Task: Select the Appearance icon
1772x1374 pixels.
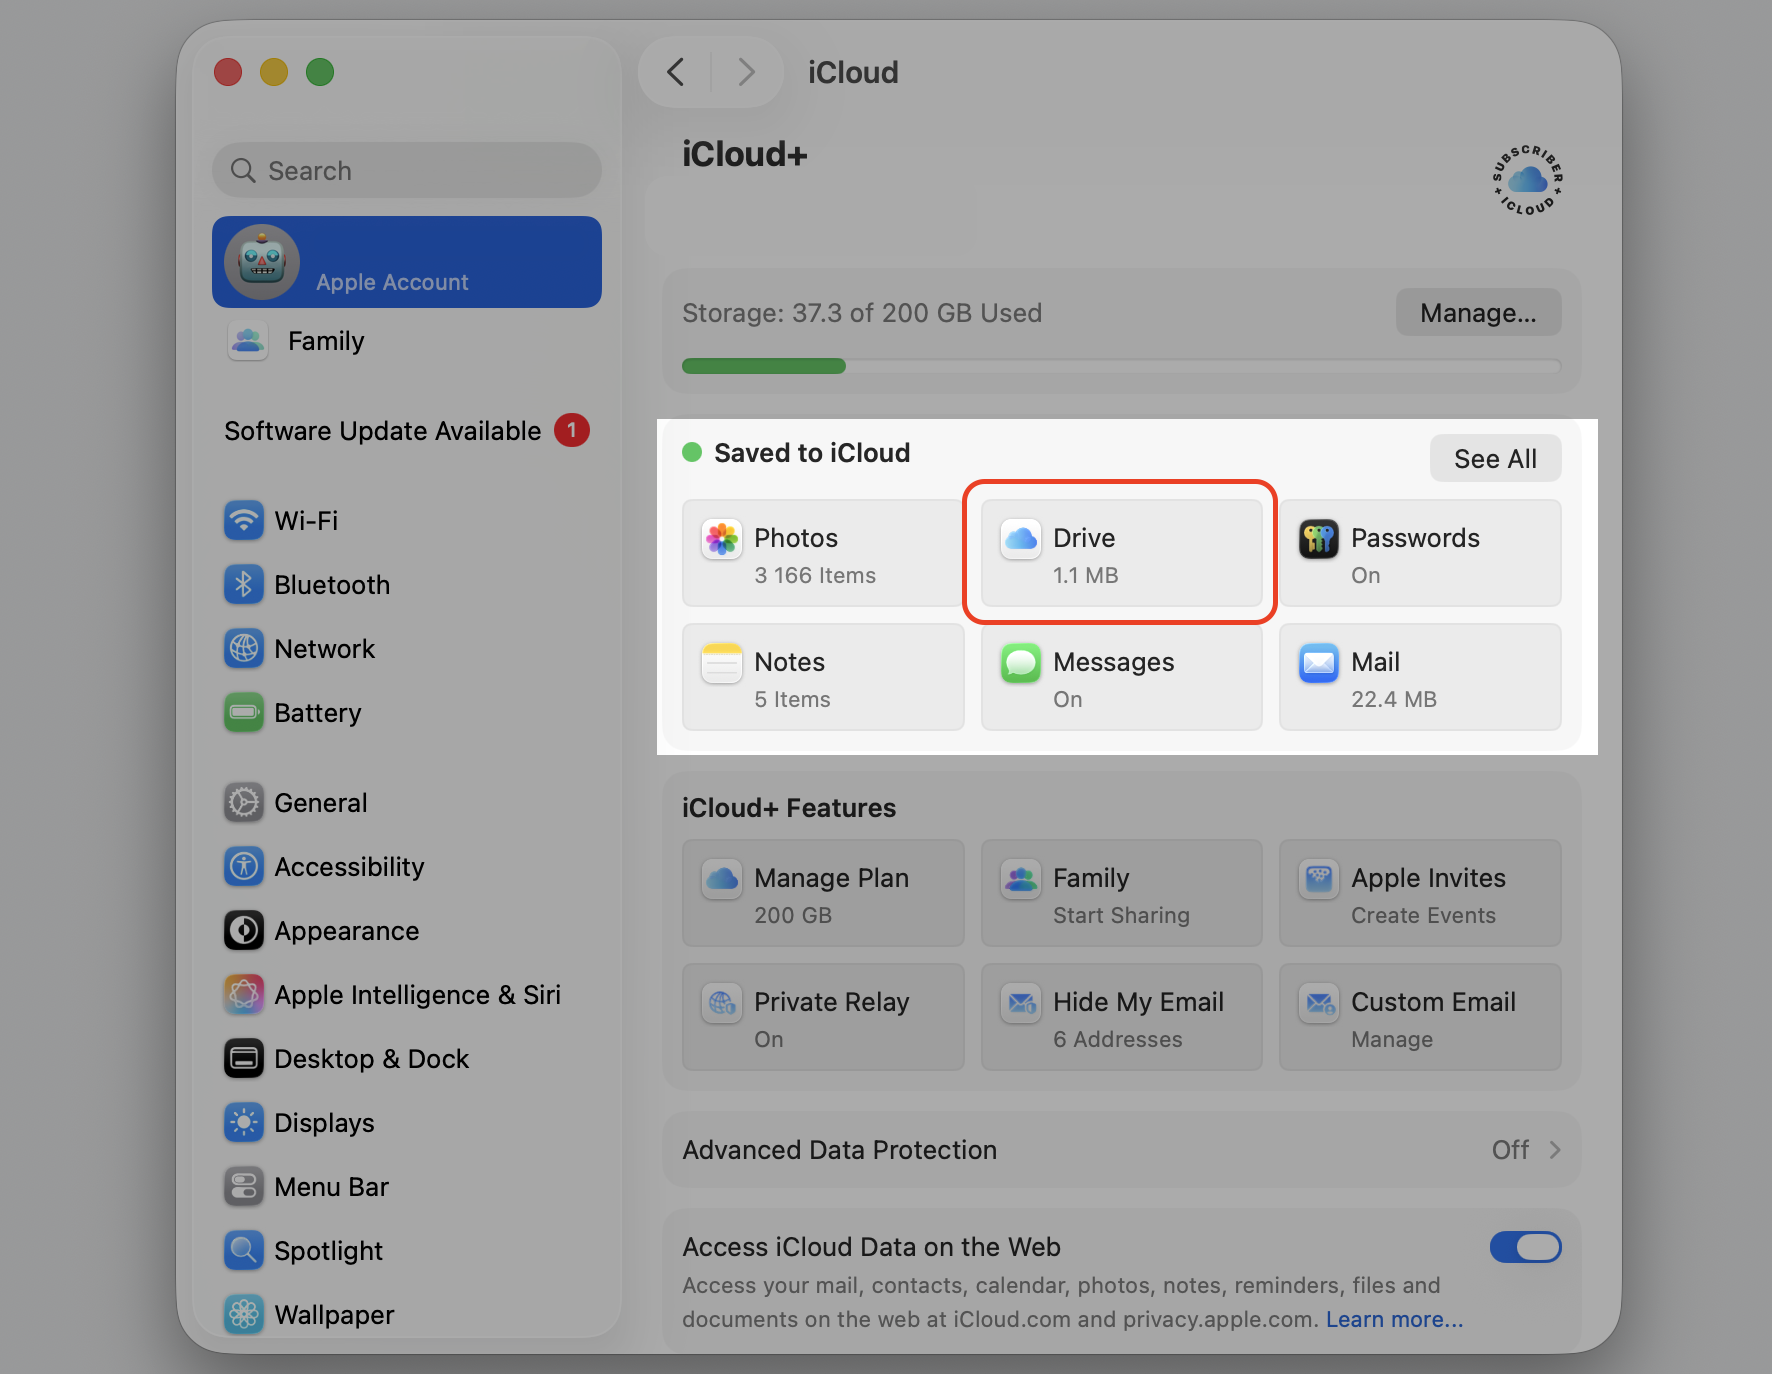Action: click(244, 930)
